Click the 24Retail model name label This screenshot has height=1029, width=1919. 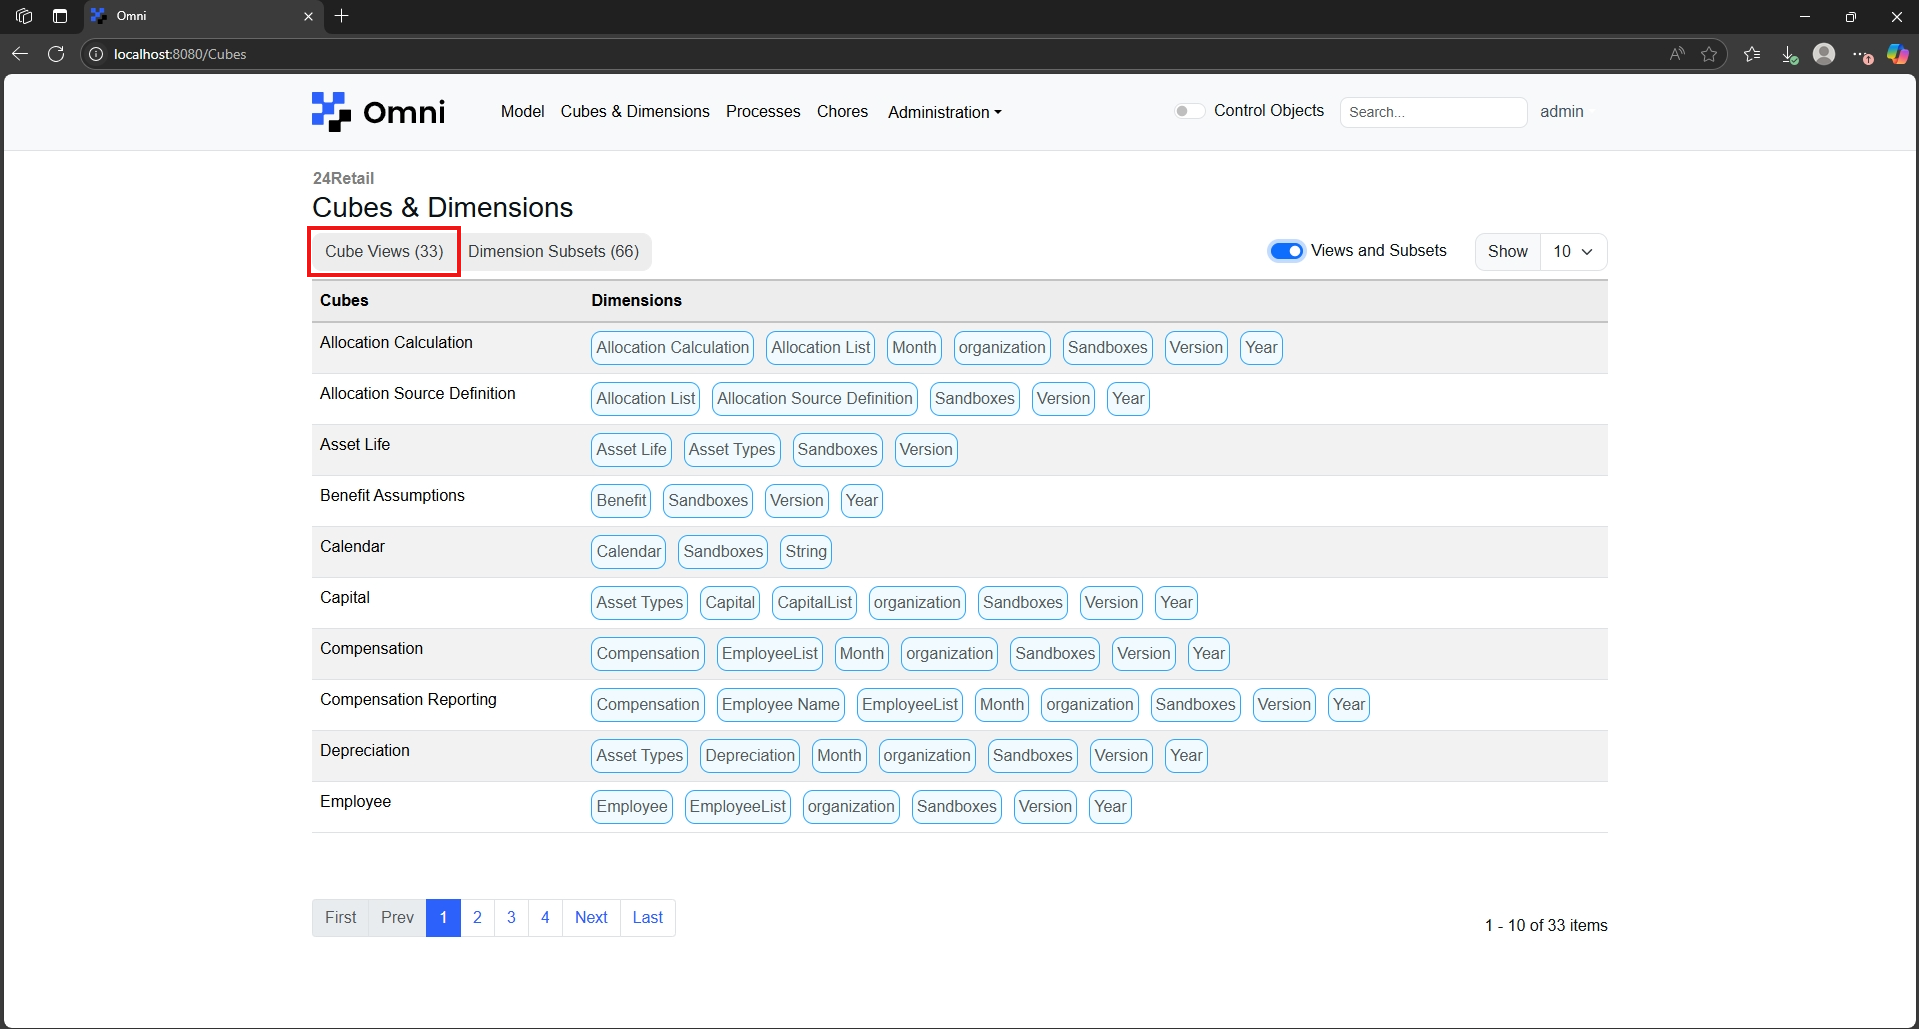343,178
